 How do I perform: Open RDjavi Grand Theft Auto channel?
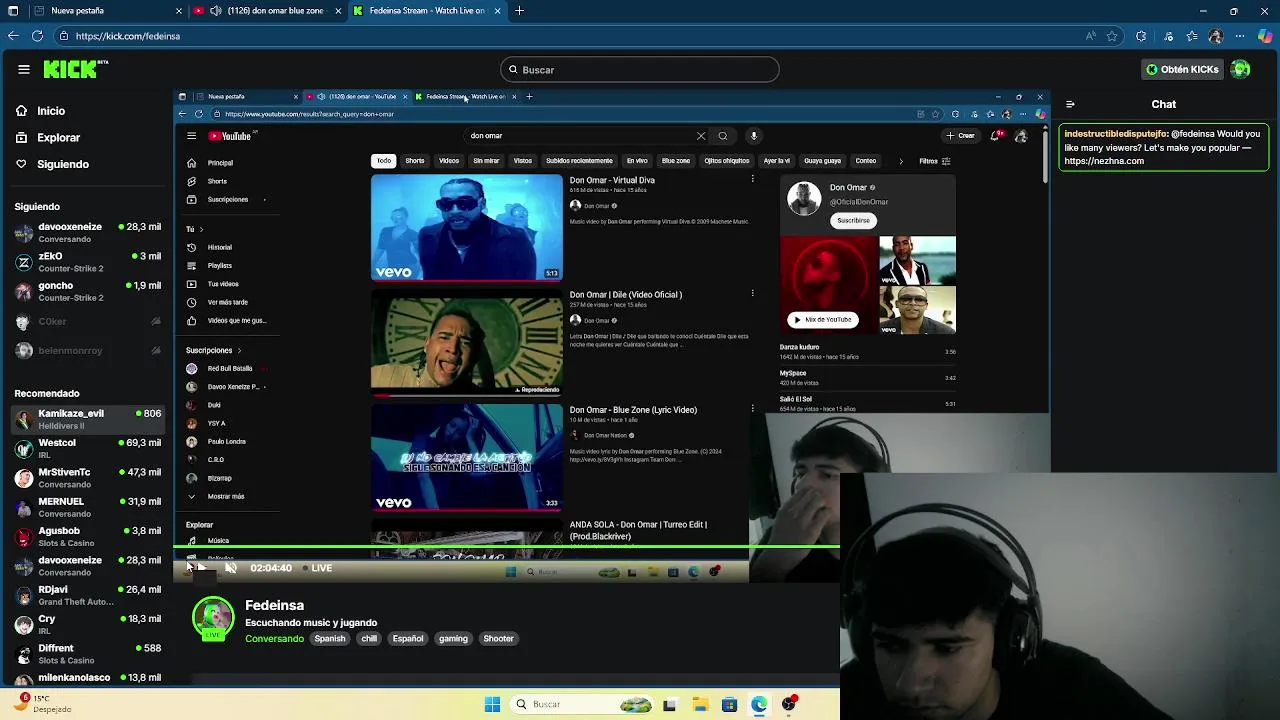[x=87, y=595]
